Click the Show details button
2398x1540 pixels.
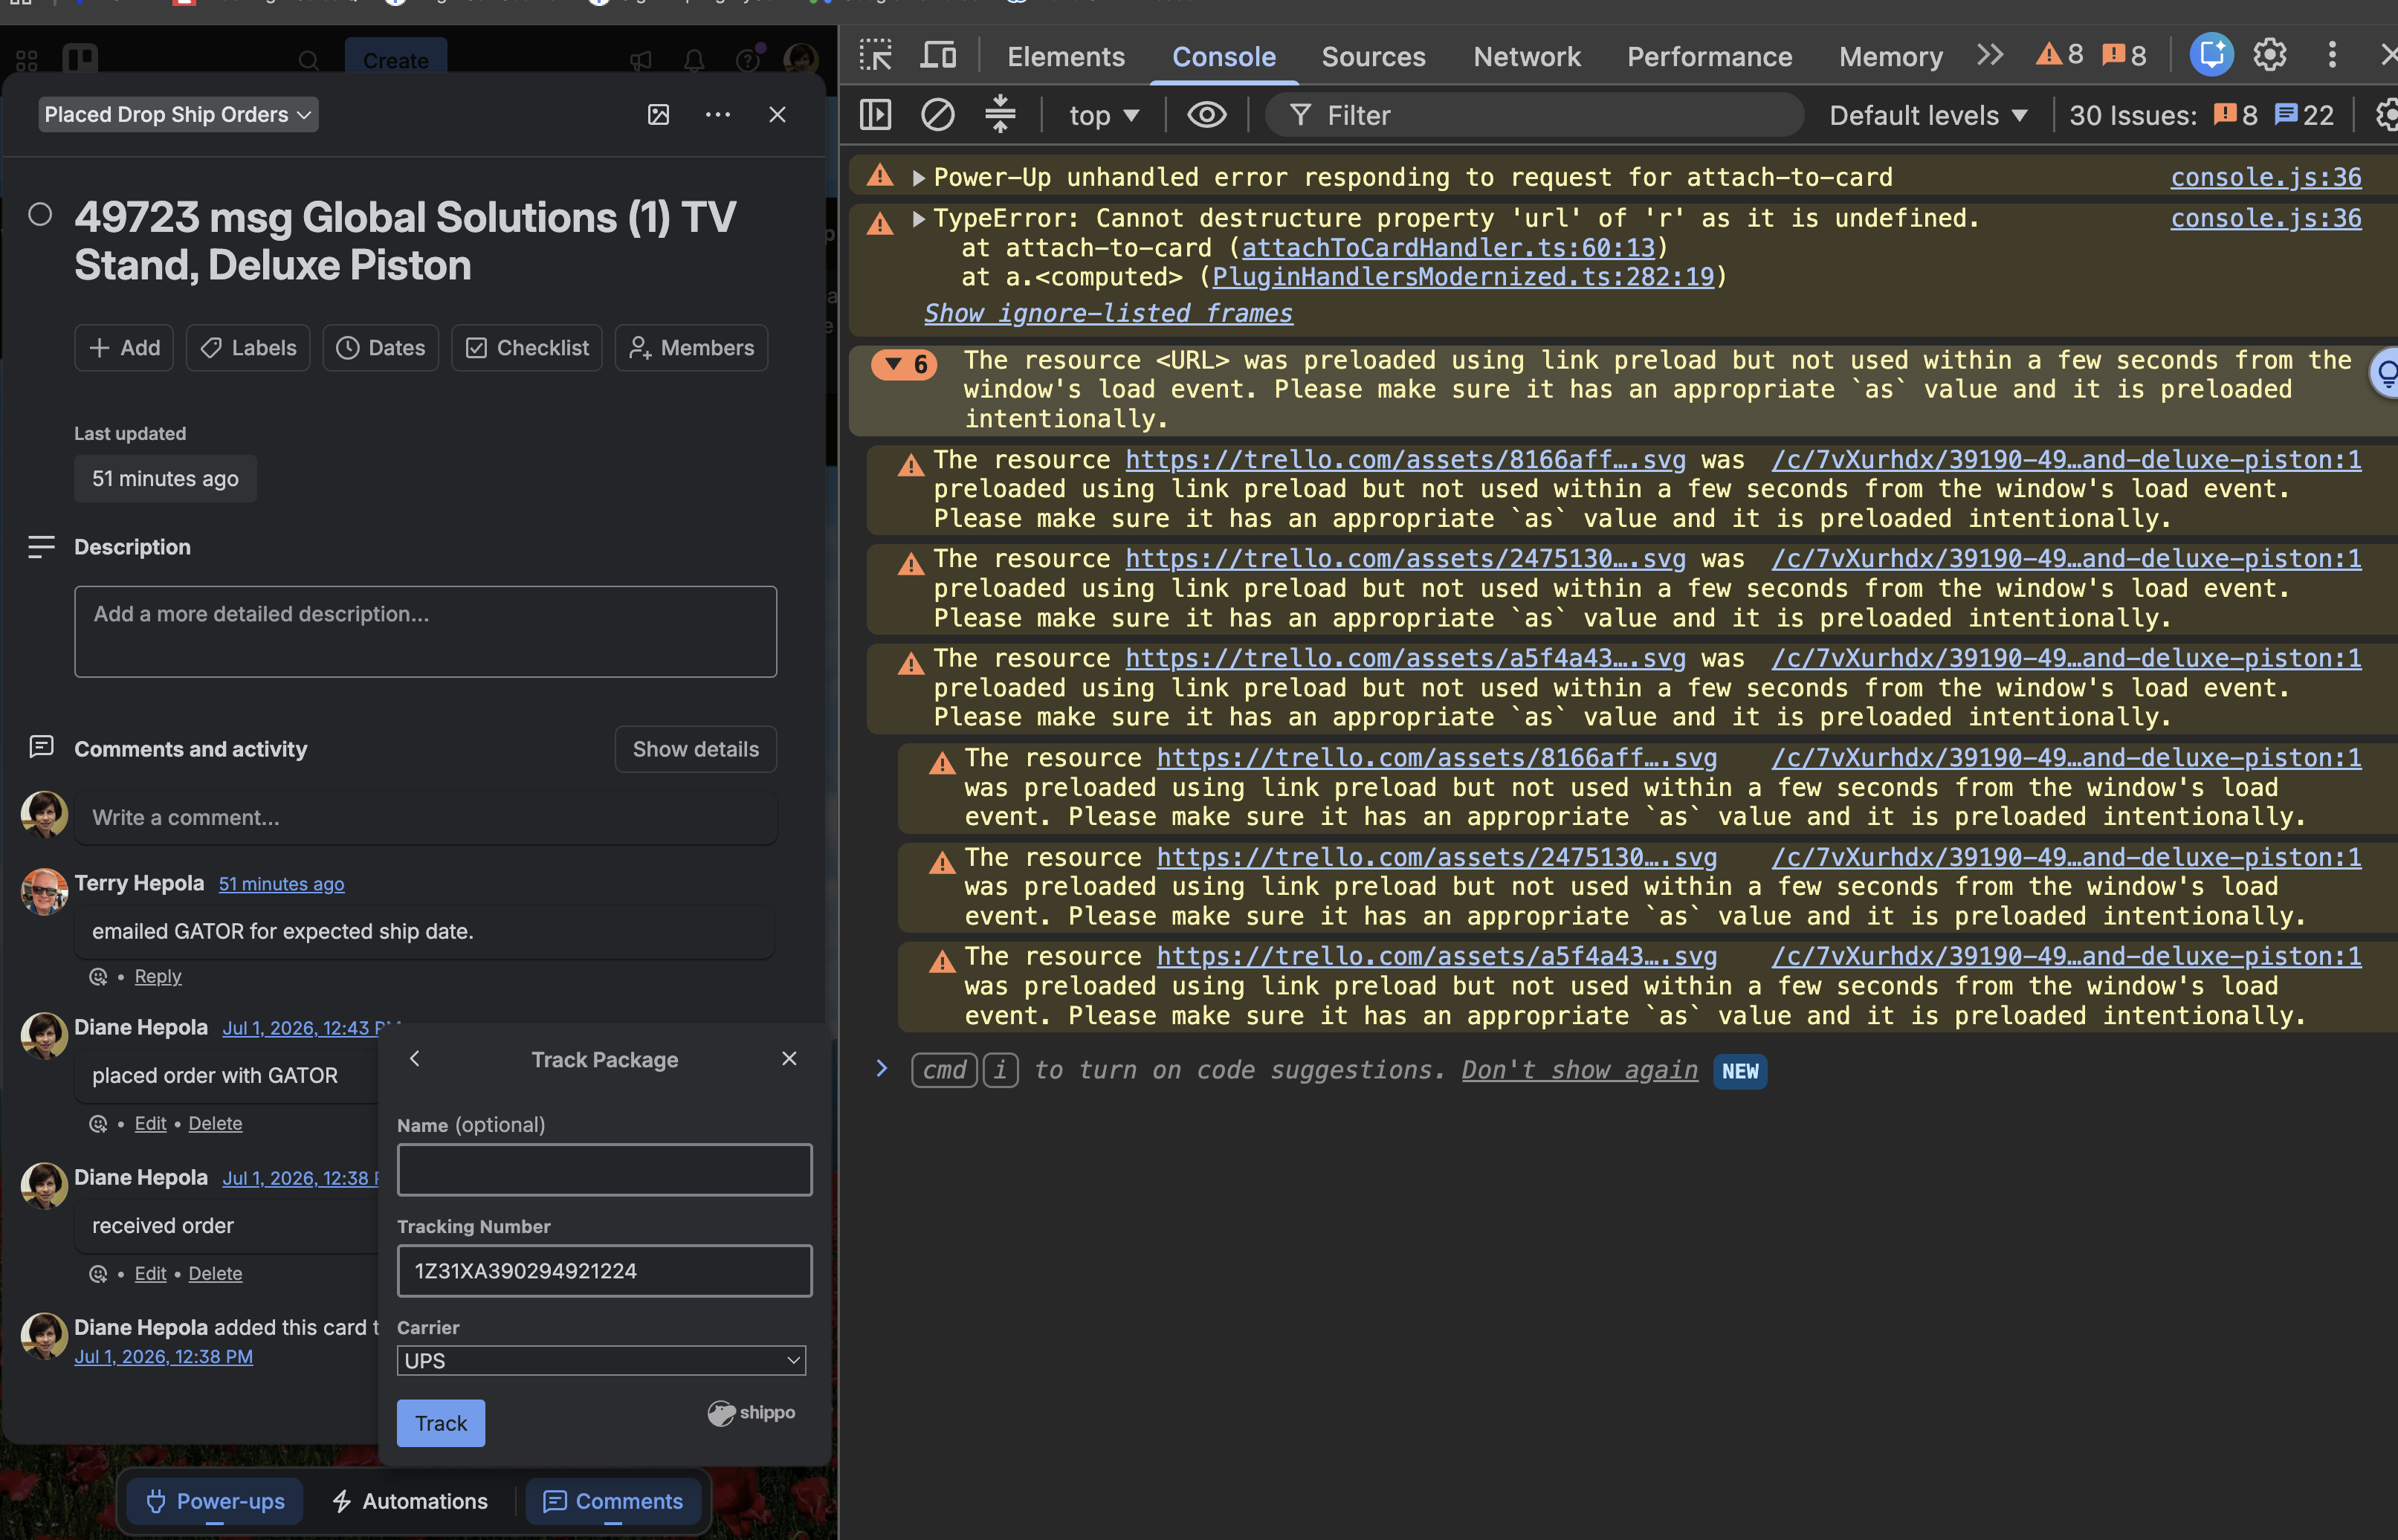click(695, 749)
